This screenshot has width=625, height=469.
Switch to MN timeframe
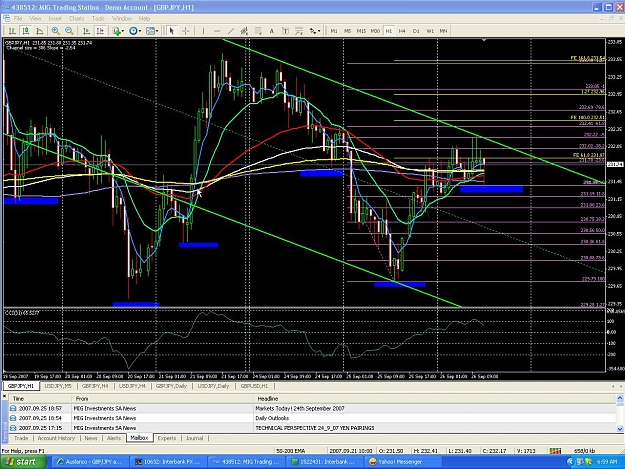point(443,31)
